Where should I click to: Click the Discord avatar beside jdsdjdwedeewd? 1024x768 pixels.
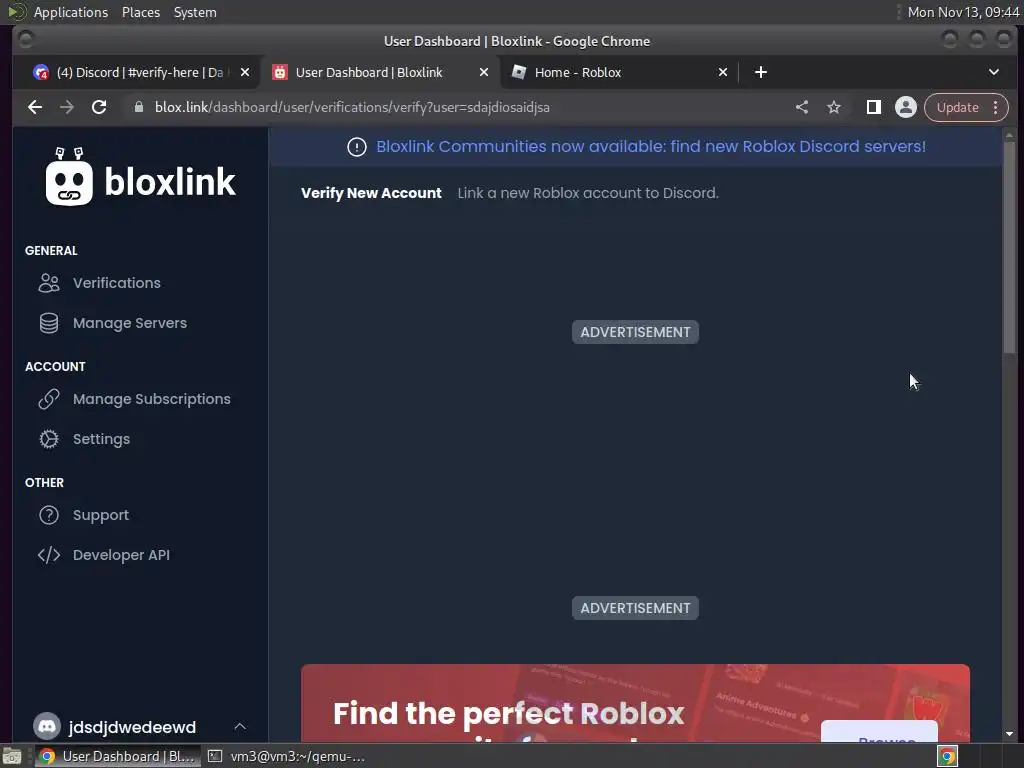pos(47,726)
